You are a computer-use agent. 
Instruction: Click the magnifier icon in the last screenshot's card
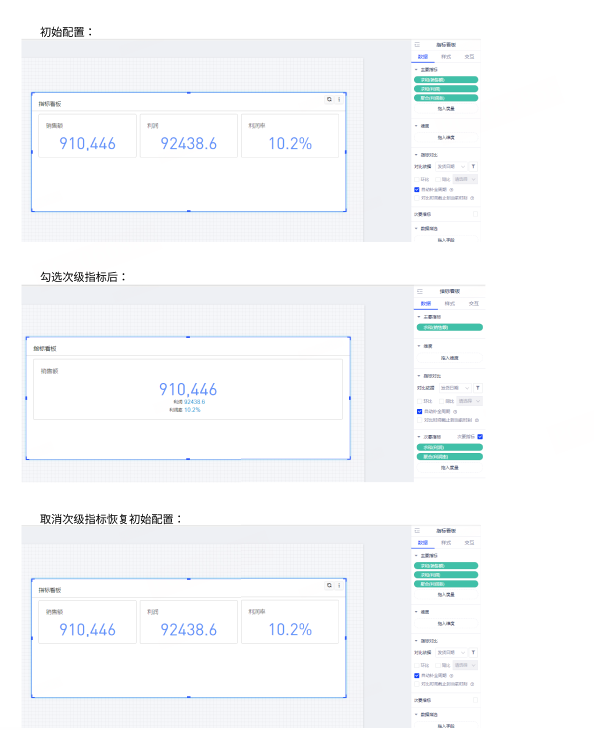point(329,585)
